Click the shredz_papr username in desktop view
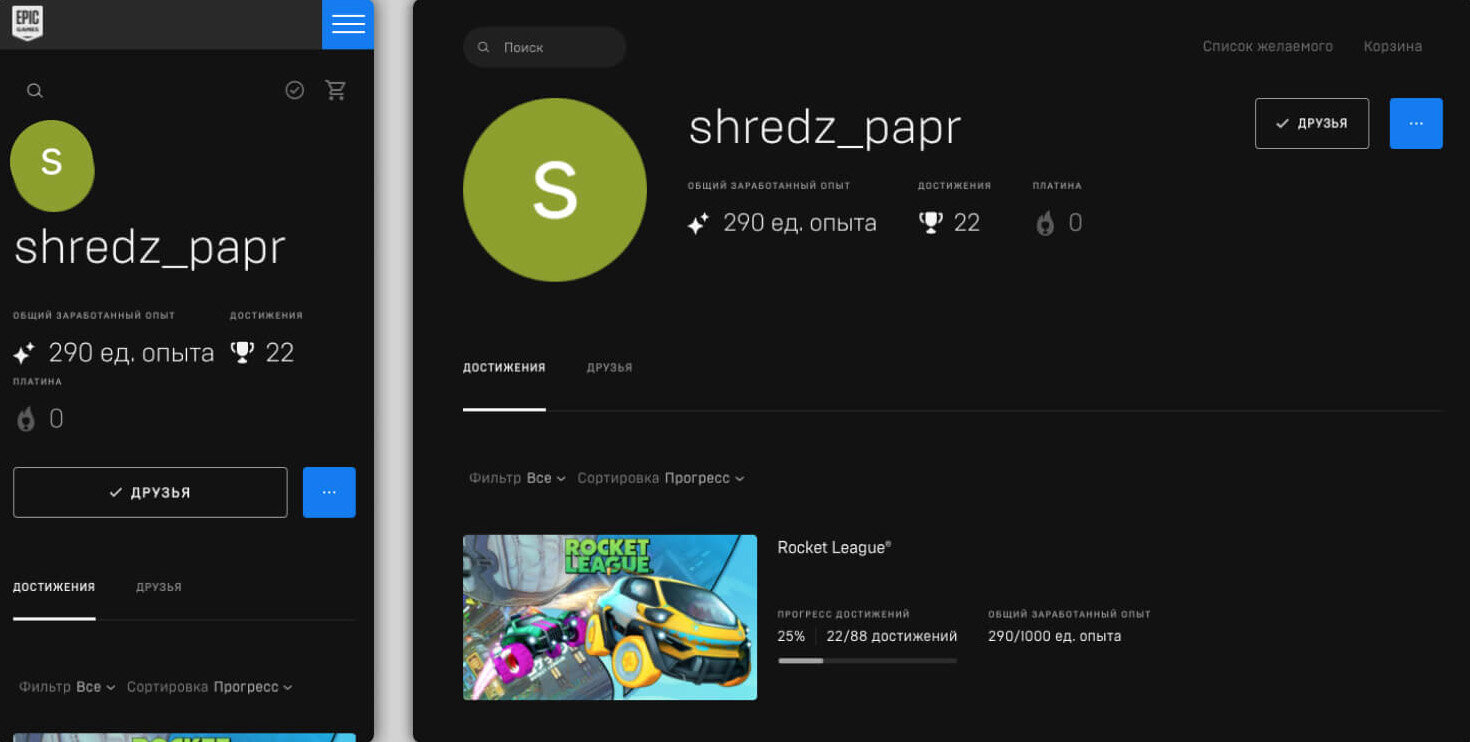Screen dimensions: 1470x742 coord(825,127)
